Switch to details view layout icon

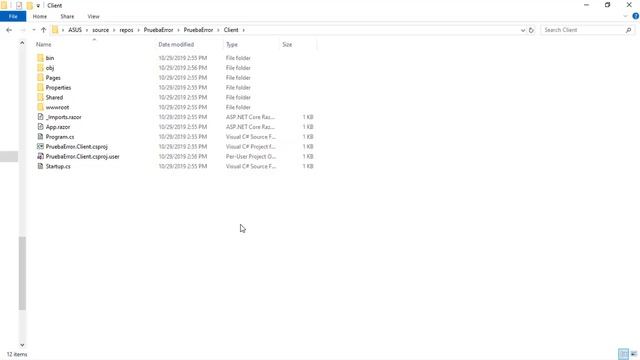click(x=623, y=354)
